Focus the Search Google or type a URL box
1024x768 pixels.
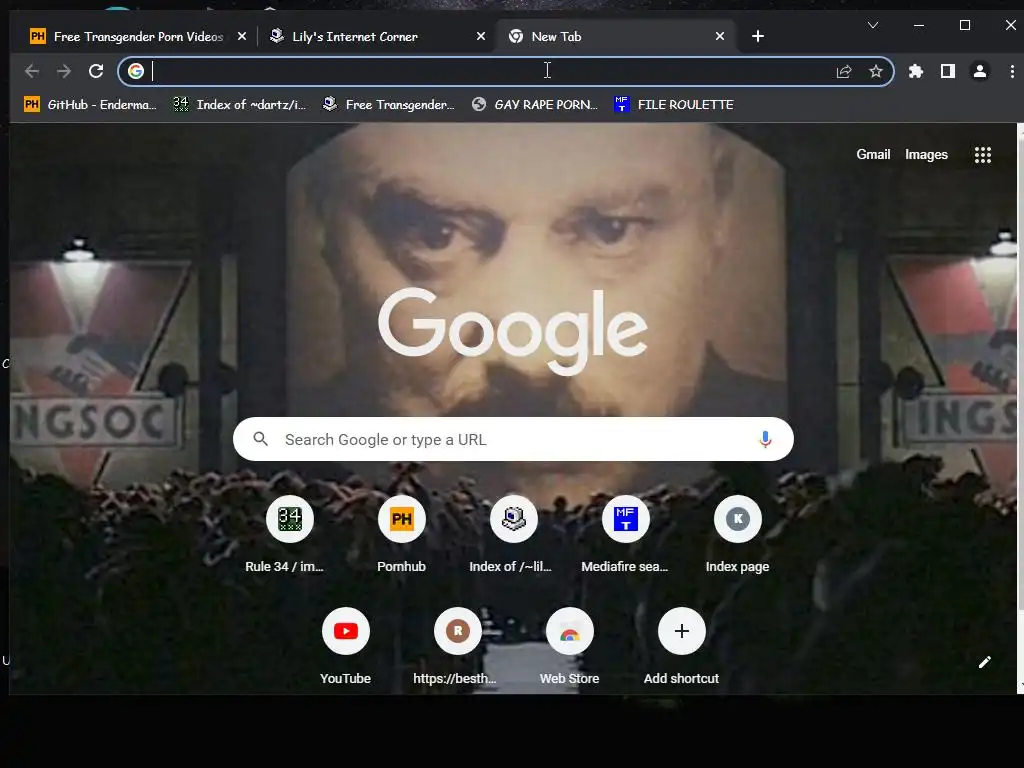pos(513,440)
